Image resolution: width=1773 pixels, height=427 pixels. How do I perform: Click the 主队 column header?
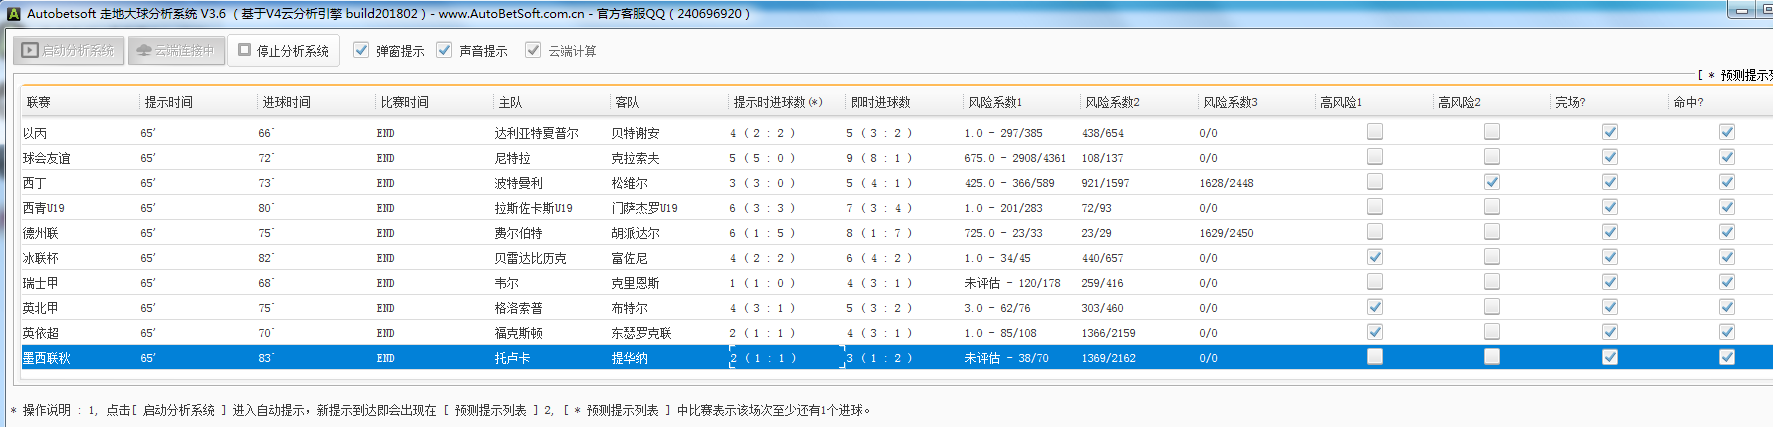click(x=510, y=102)
